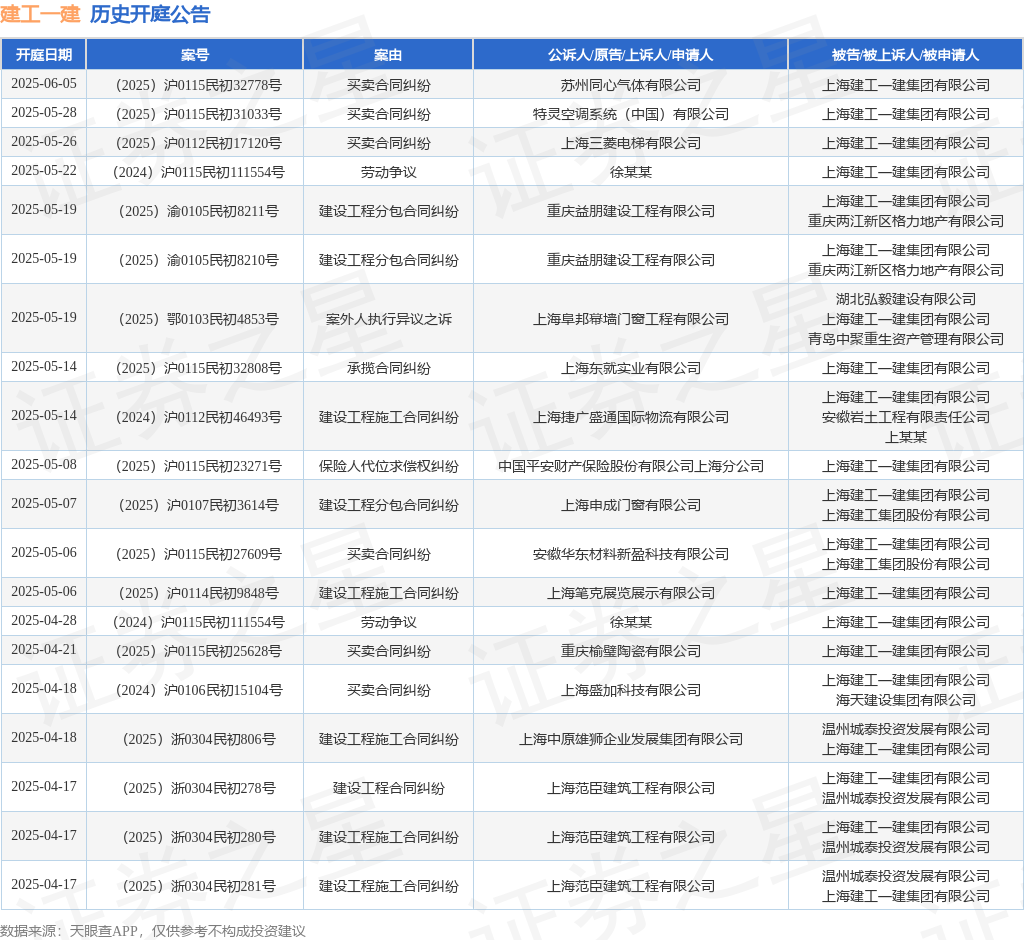The image size is (1024, 940).
Task: Click the 案由 column header
Action: pos(388,55)
